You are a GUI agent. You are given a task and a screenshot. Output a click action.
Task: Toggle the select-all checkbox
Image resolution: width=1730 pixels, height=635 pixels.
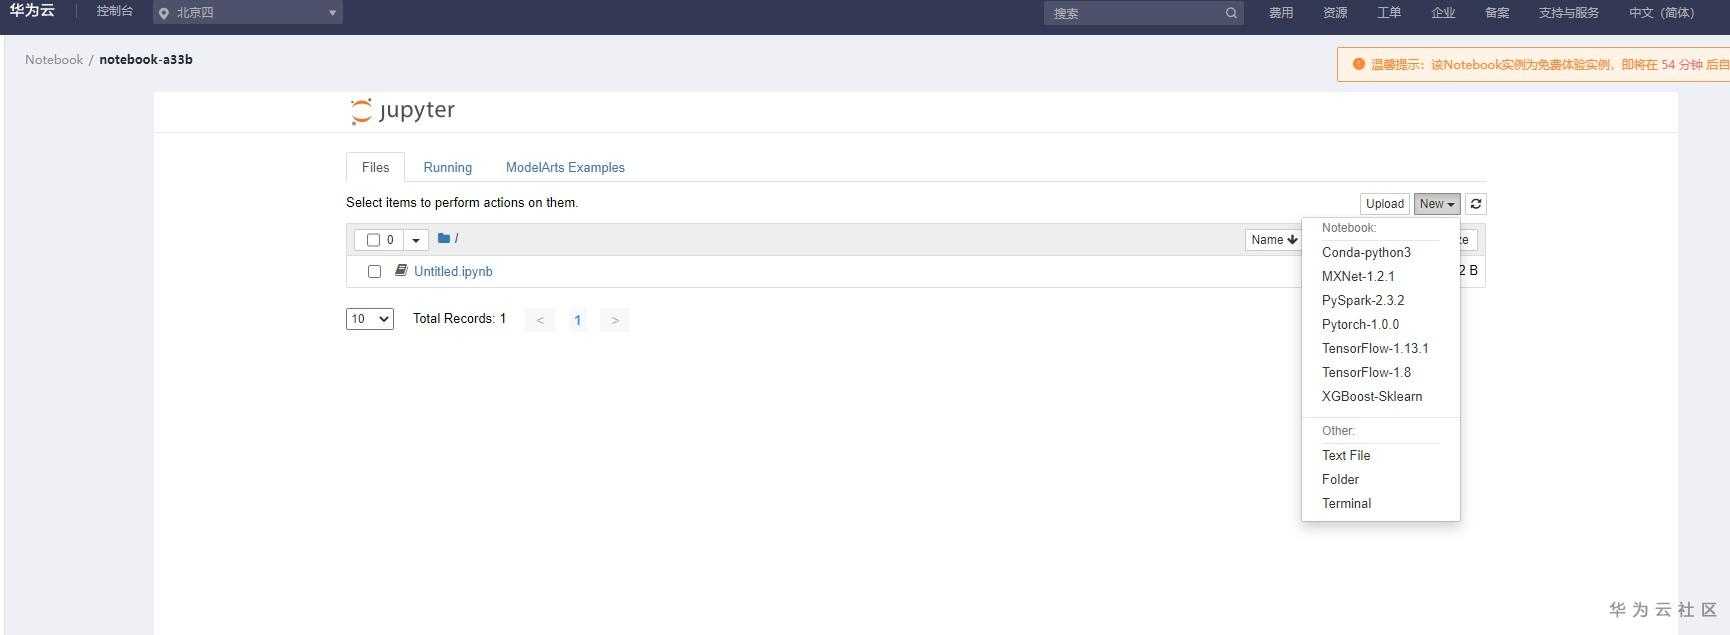pos(373,240)
